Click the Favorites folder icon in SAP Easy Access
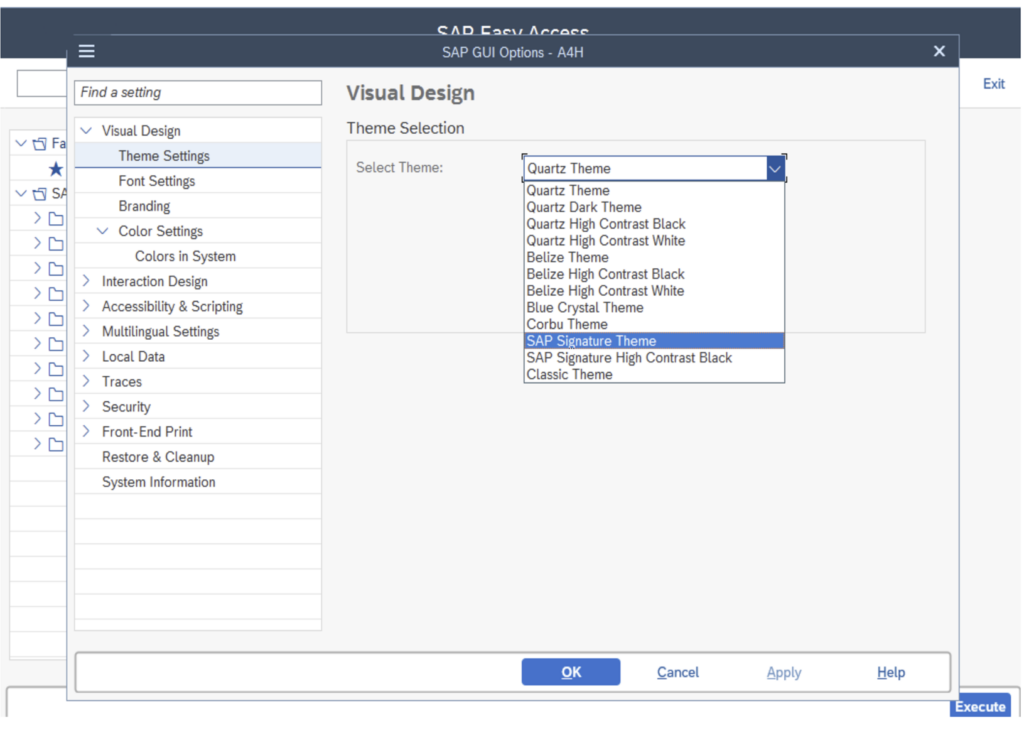The image size is (1024, 743). click(x=40, y=144)
